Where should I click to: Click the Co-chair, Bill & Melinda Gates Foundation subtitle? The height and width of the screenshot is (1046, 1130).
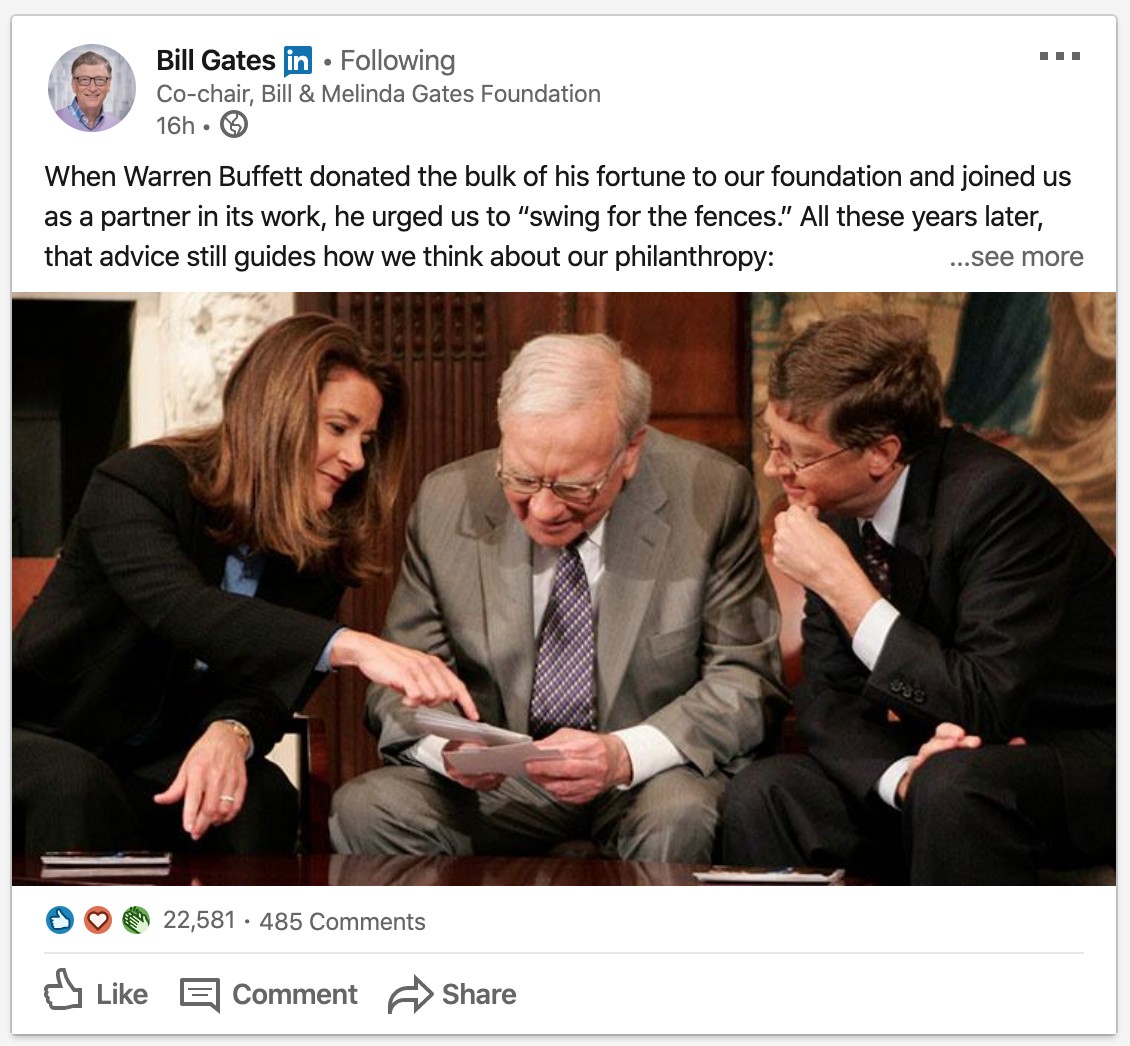(378, 94)
